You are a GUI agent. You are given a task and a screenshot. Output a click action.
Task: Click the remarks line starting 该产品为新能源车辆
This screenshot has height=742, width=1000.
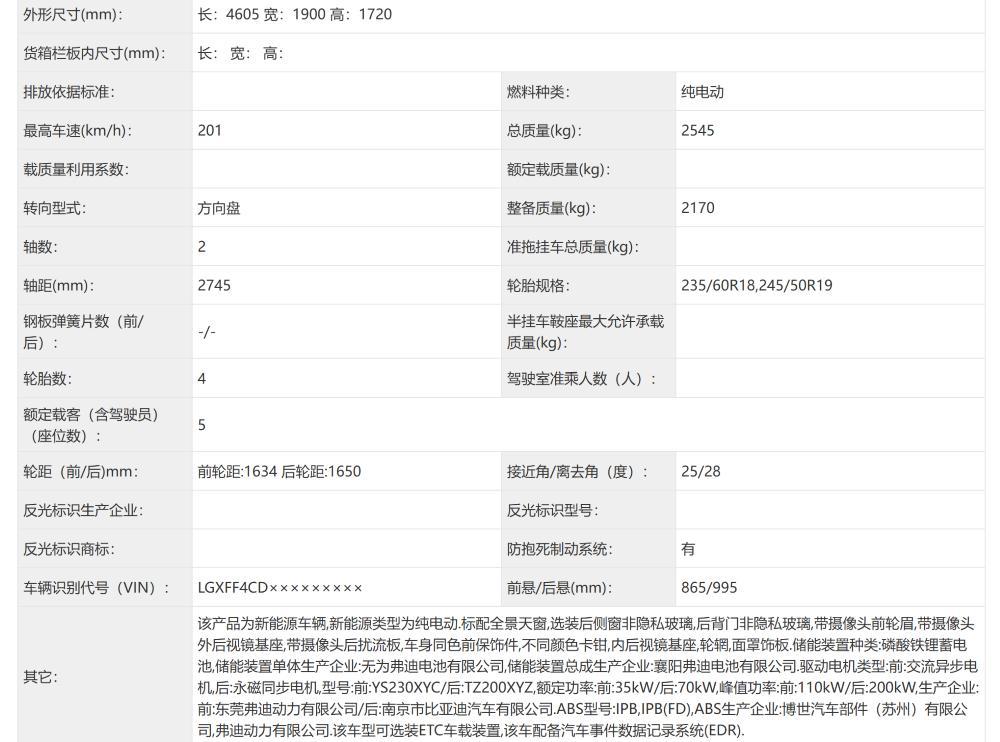[585, 624]
